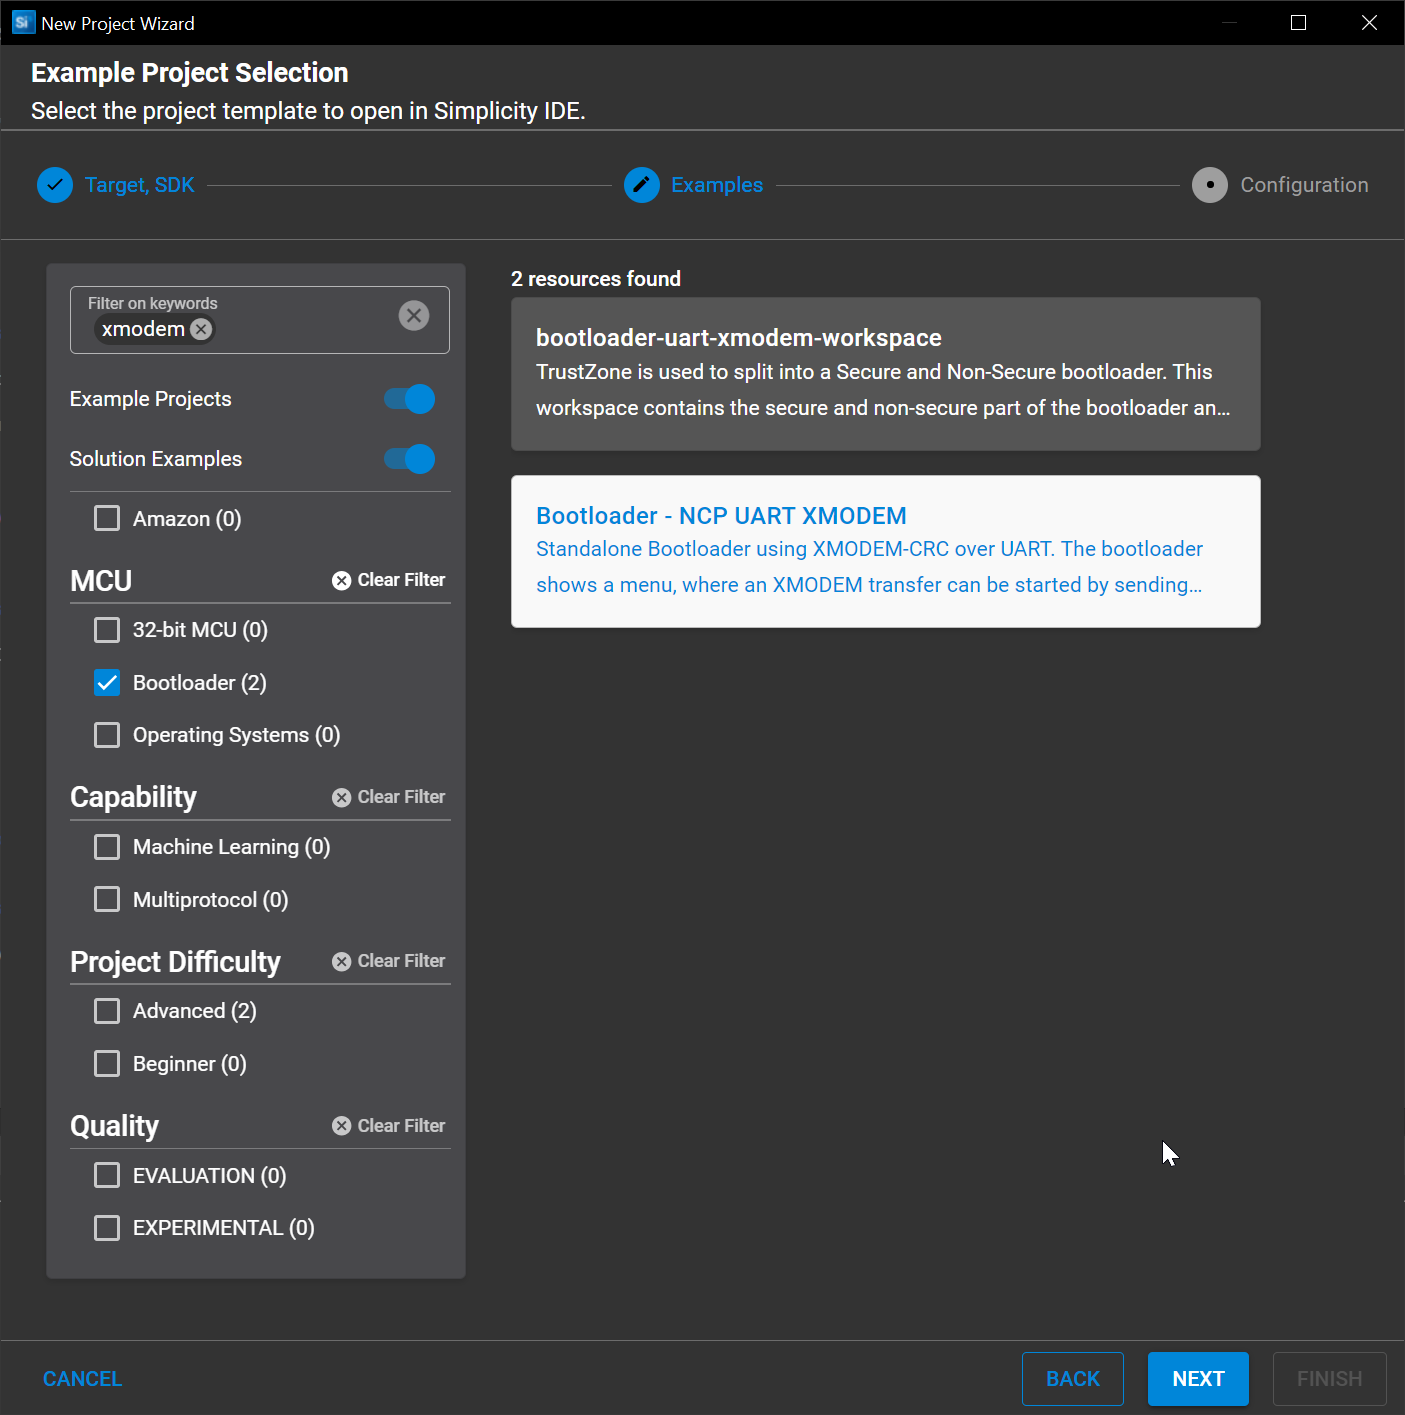
Task: Check the Machine Learning (0) checkbox
Action: 107,847
